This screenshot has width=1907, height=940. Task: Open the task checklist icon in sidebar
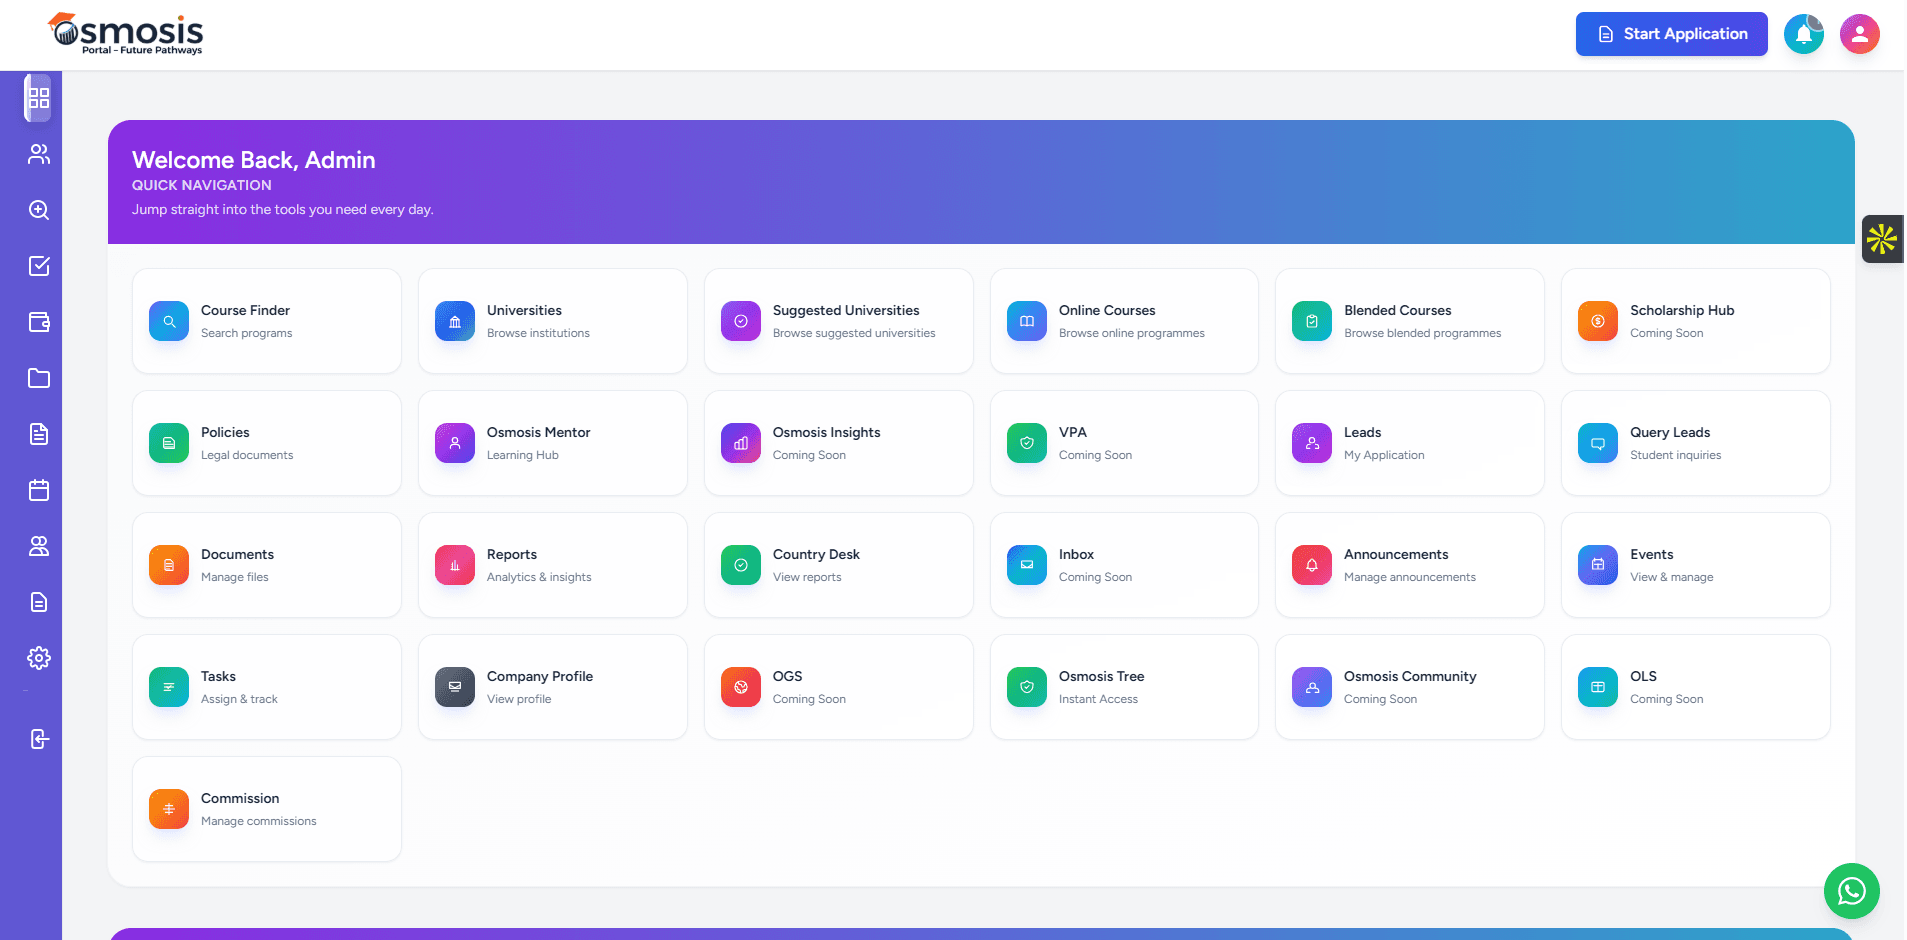[x=38, y=266]
